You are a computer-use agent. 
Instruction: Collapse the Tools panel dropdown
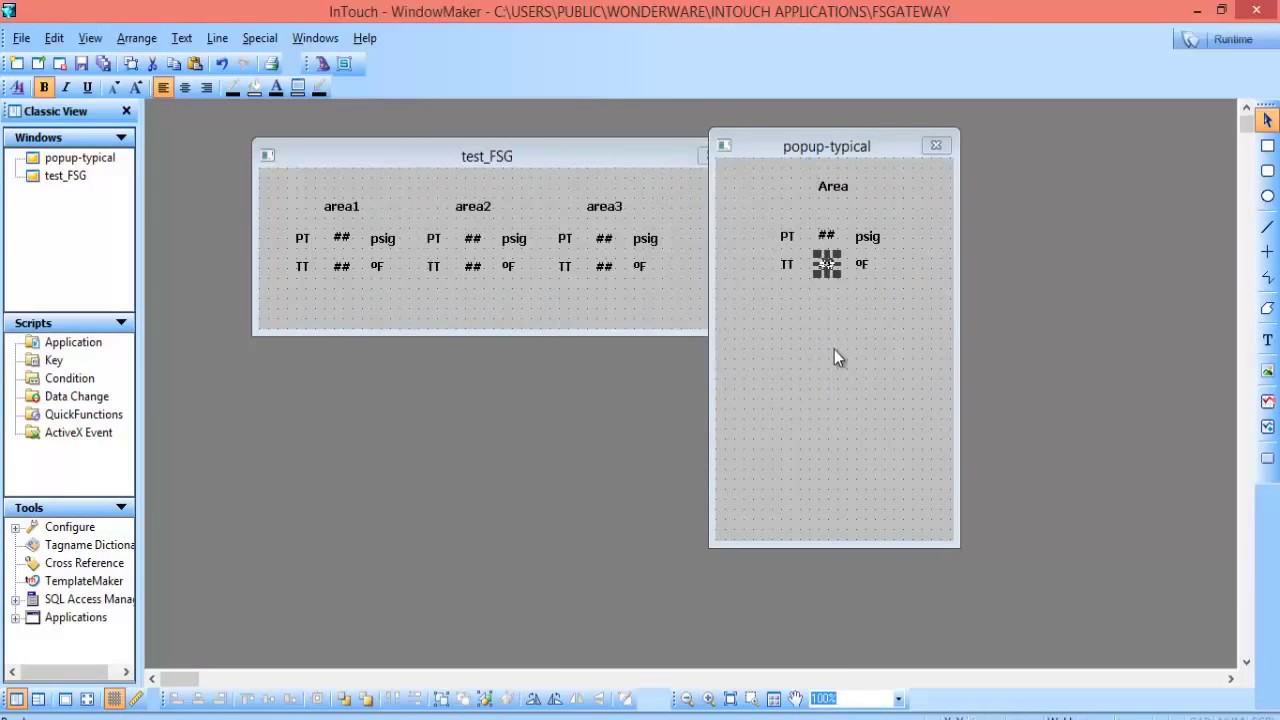121,508
